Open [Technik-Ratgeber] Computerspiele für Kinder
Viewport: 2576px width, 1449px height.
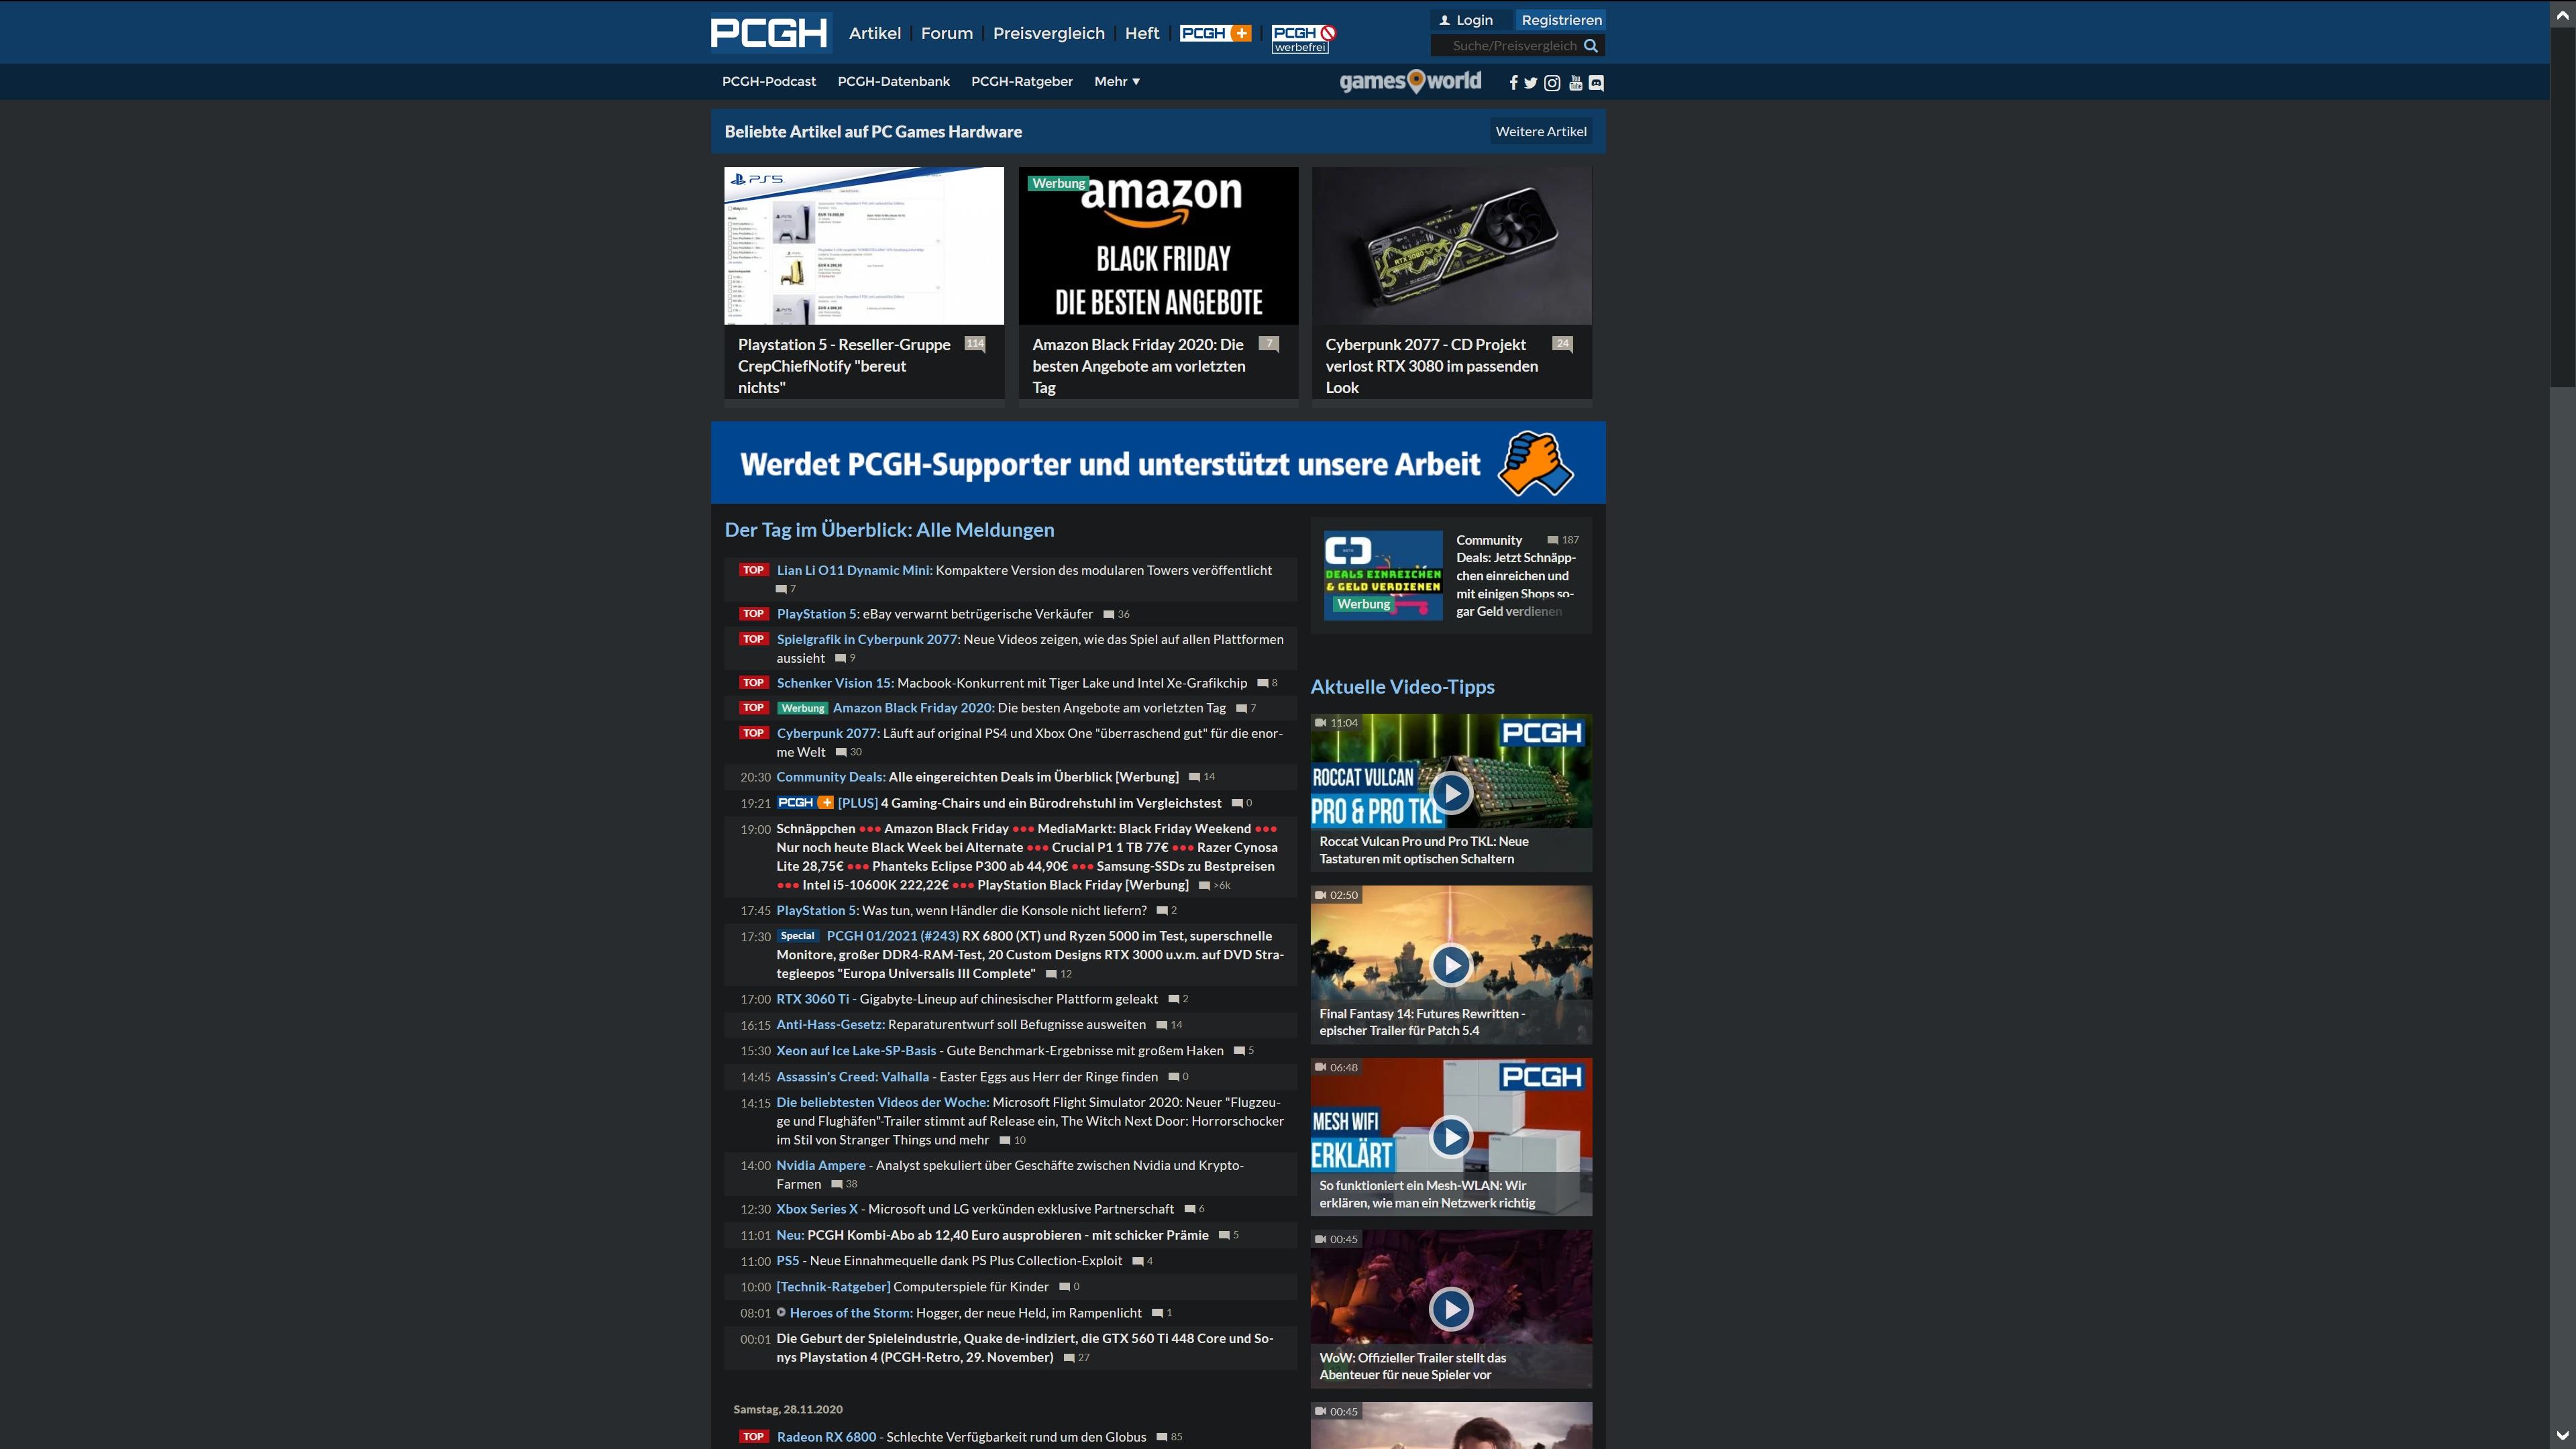(912, 1287)
